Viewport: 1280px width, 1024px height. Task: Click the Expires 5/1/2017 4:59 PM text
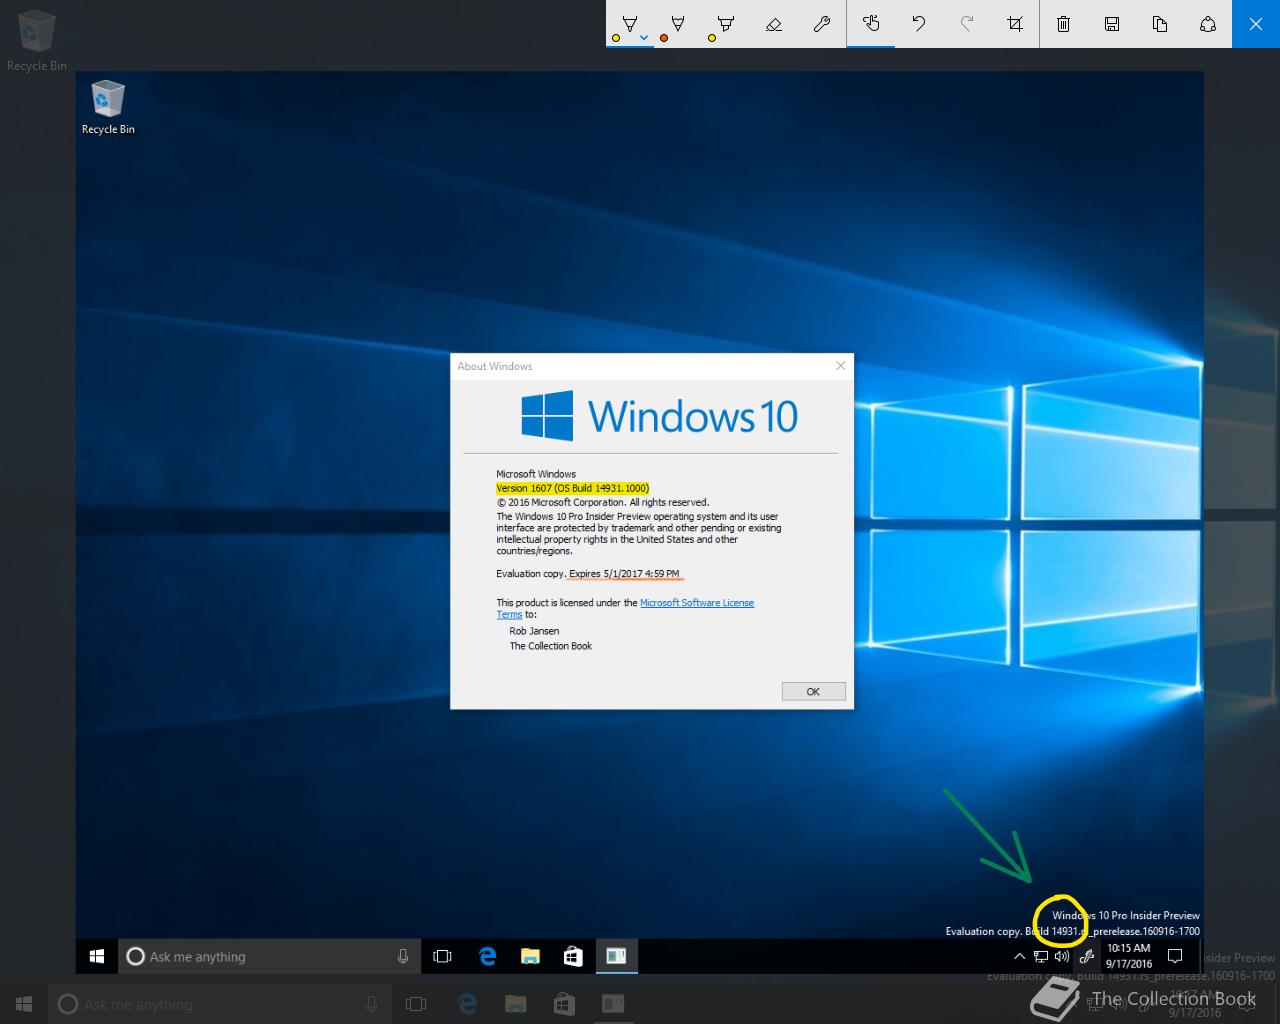(624, 574)
